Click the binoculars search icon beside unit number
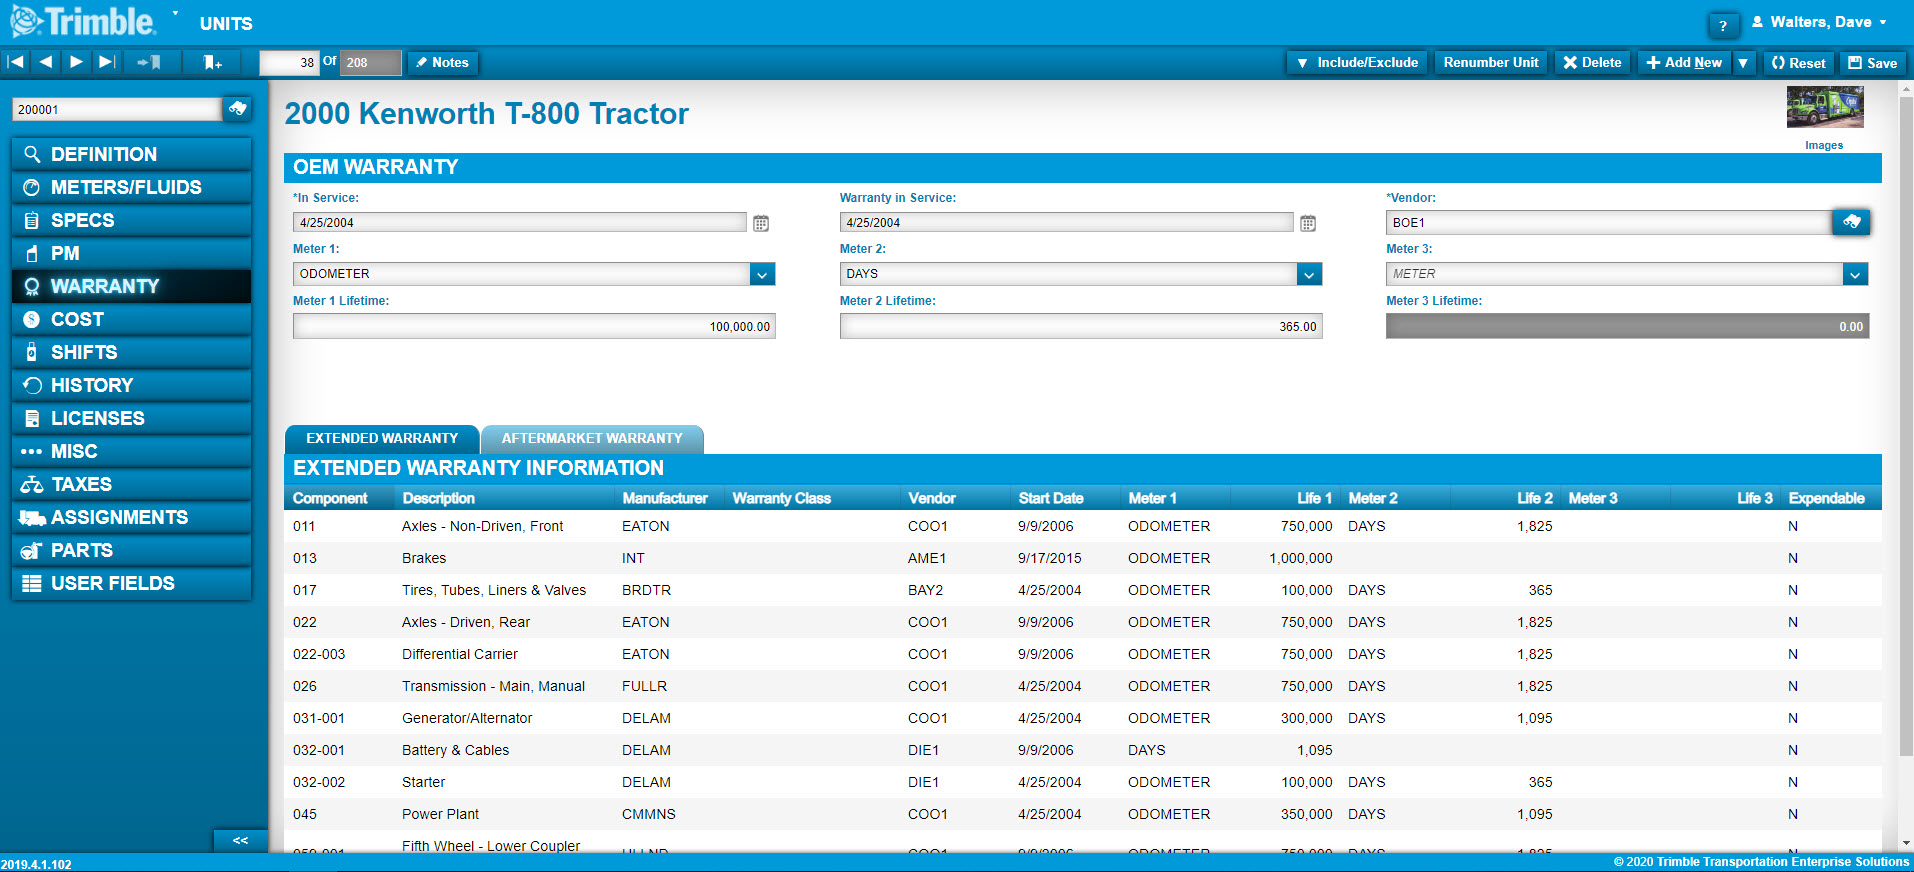This screenshot has height=872, width=1914. [237, 108]
